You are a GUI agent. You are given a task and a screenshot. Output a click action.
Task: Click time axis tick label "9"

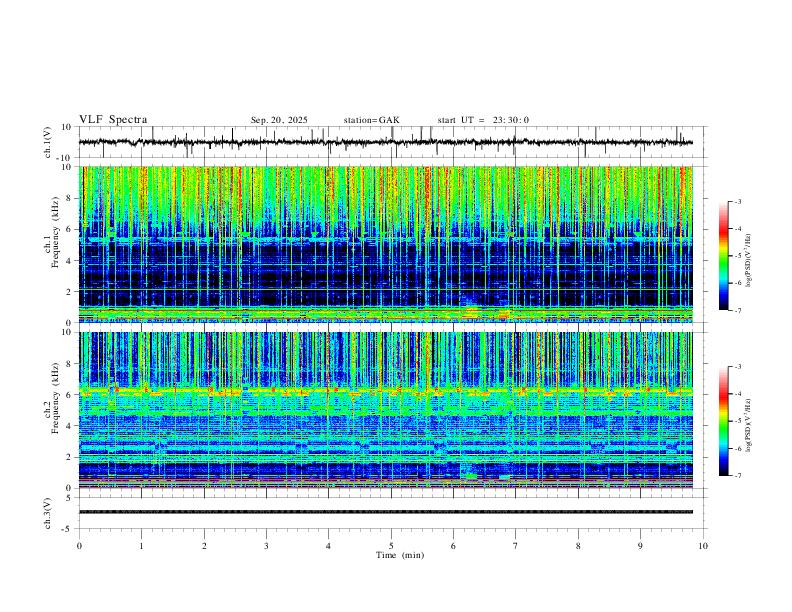640,546
